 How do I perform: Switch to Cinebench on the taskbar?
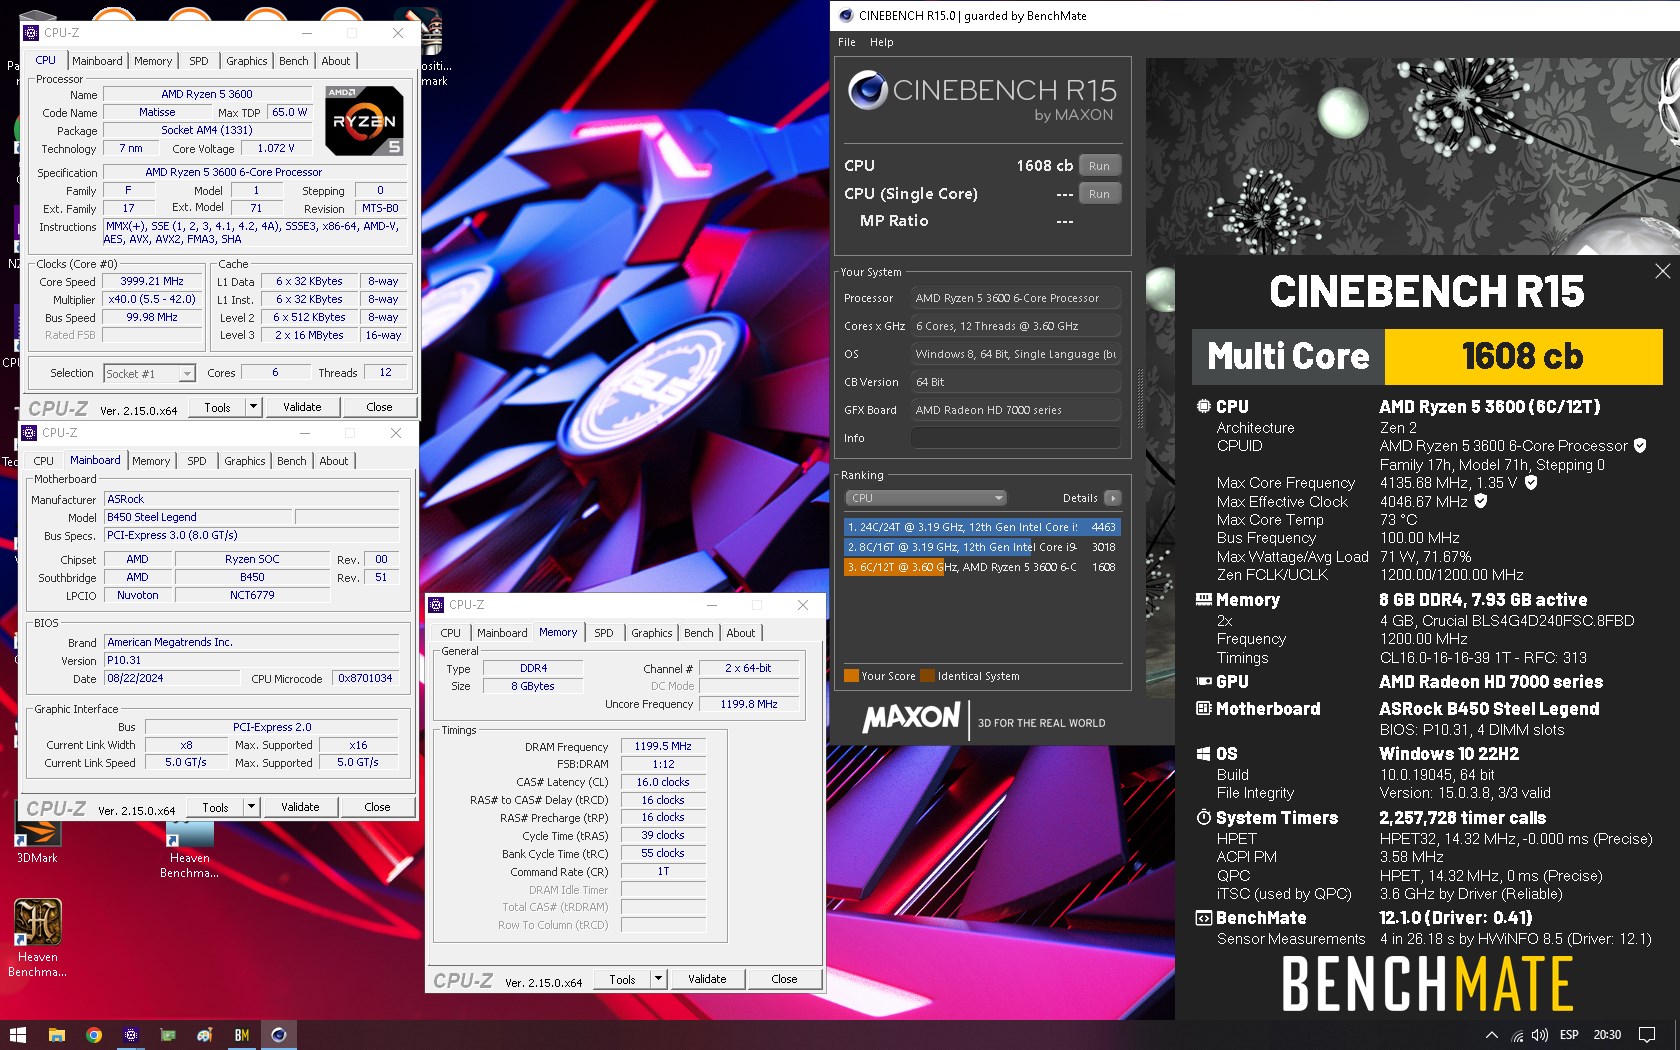(279, 1035)
